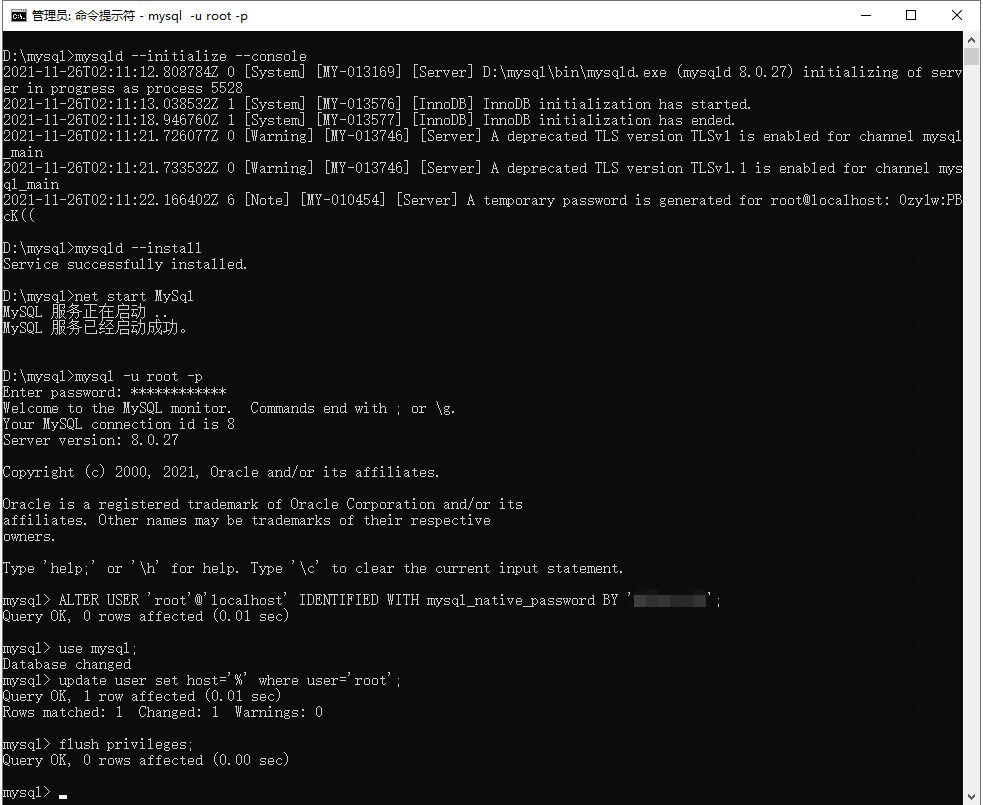The height and width of the screenshot is (805, 983).
Task: Close the Command Prompt window
Action: click(957, 16)
